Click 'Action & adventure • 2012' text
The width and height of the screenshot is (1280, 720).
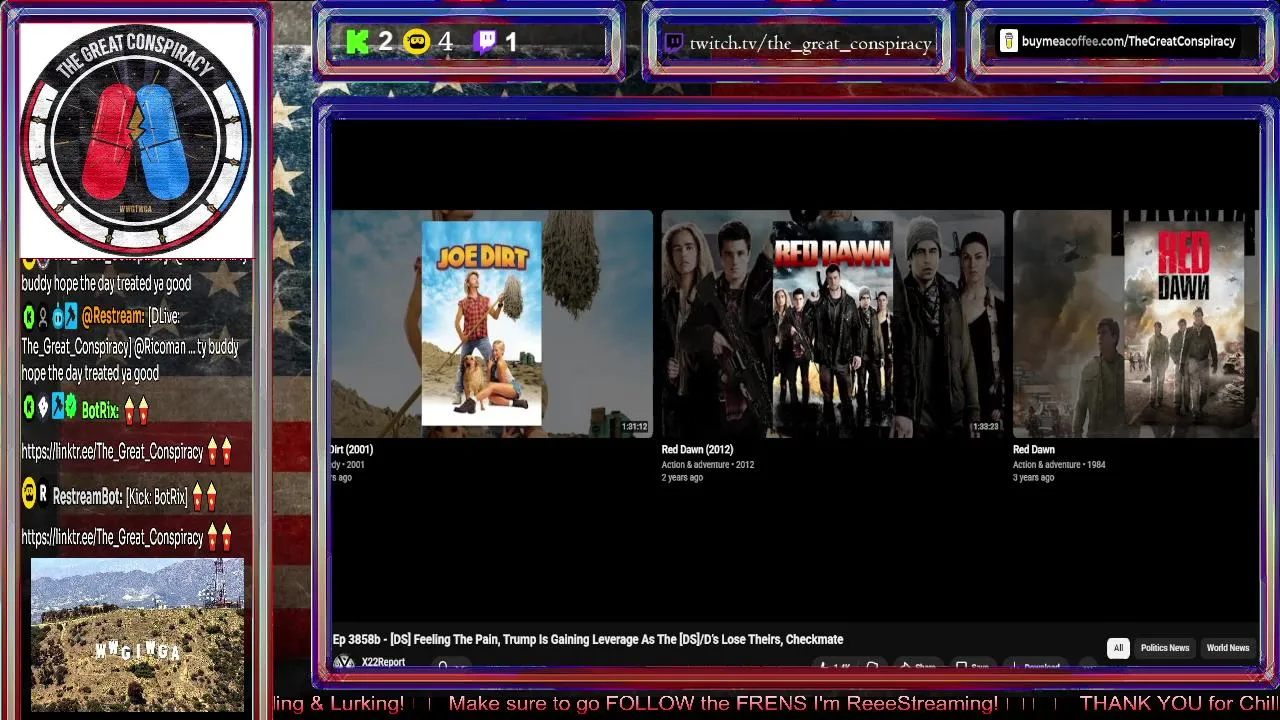[x=707, y=465]
